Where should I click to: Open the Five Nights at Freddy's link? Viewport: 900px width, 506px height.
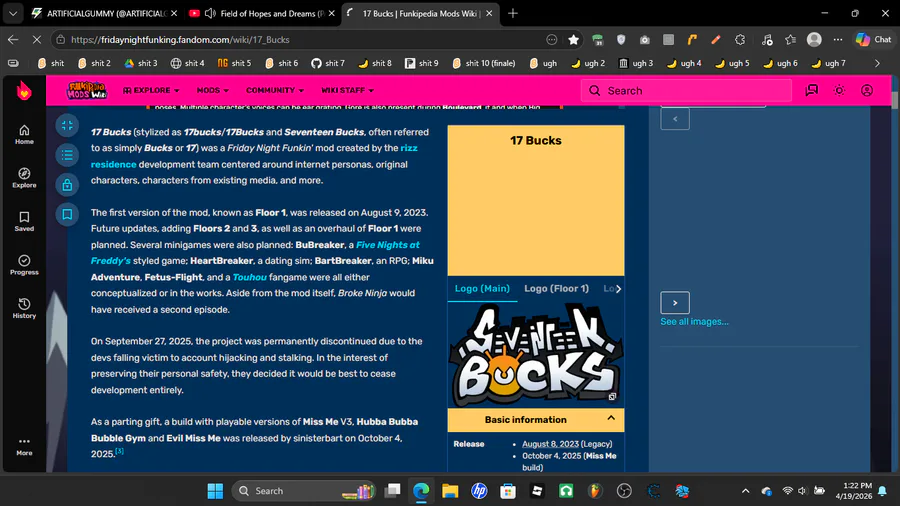[387, 245]
